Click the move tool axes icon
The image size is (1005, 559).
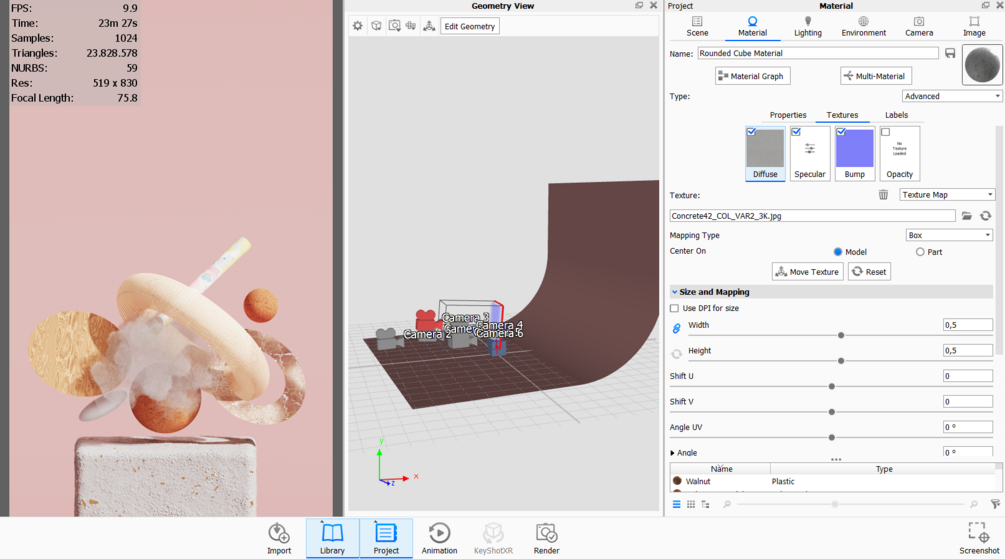429,26
